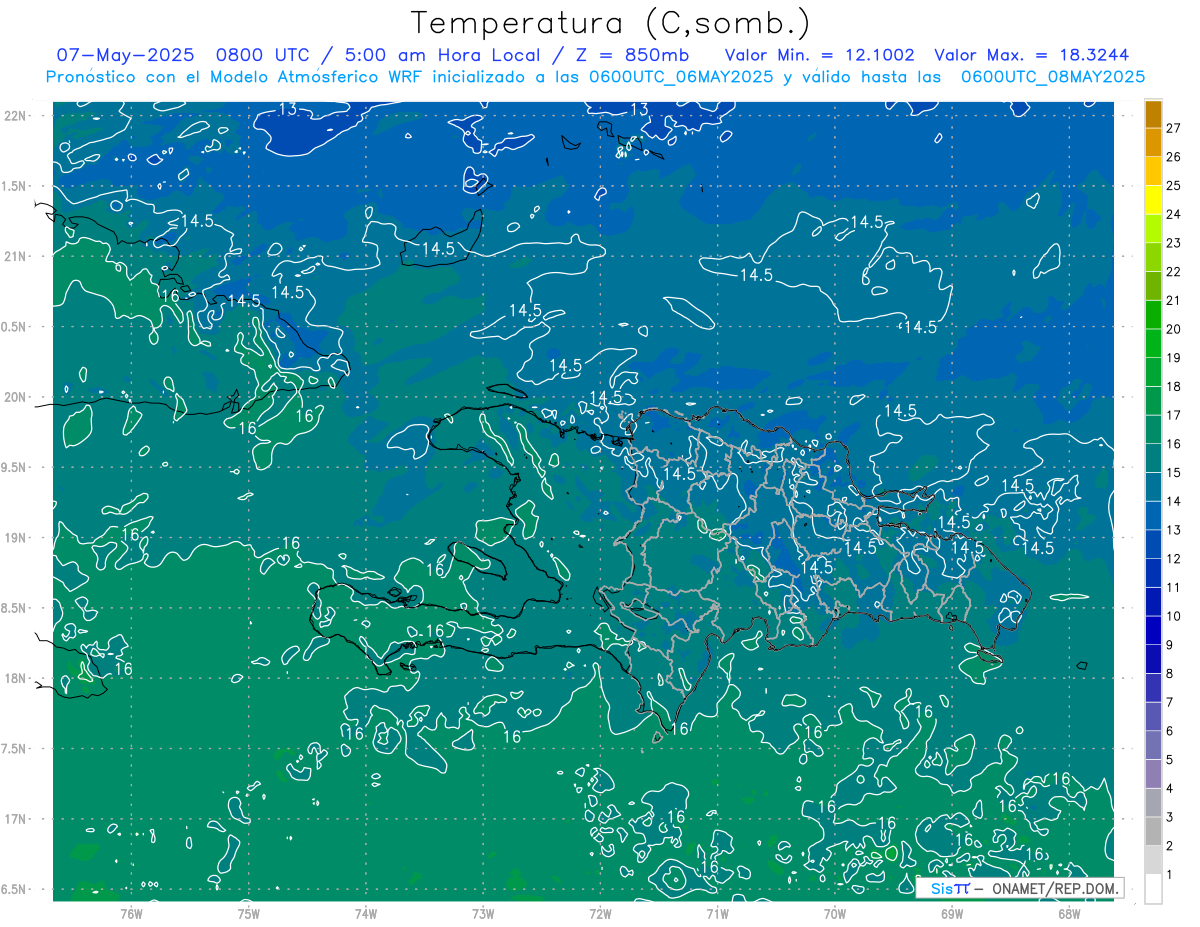Click the color scale number "15"
Viewport: 1200px width, 927px height.
(x=1174, y=472)
